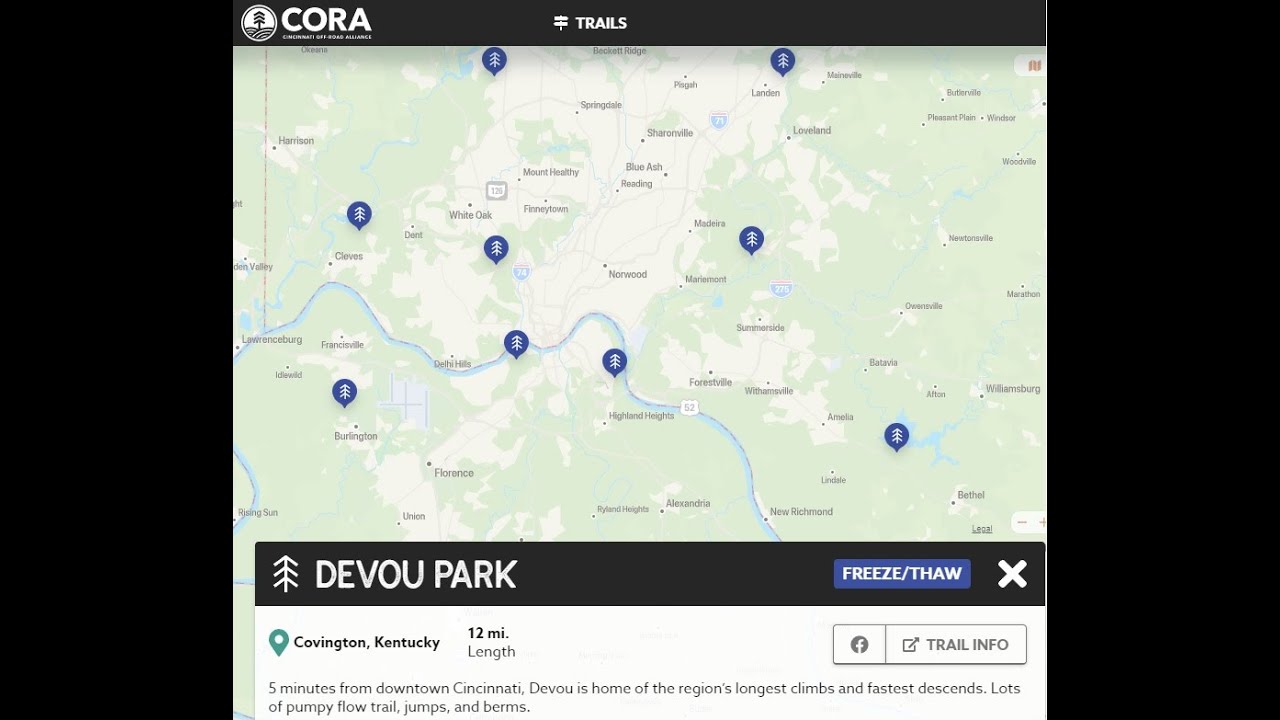
Task: Click the tree icon beside Devou Park
Action: tap(286, 574)
